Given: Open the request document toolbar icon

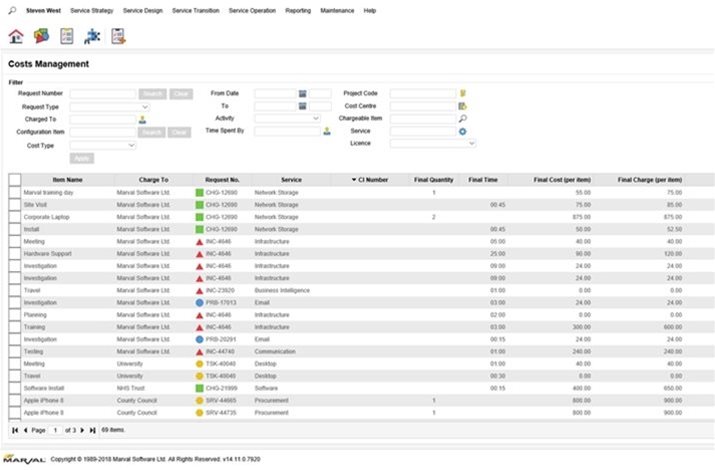Looking at the screenshot, I should tap(118, 36).
